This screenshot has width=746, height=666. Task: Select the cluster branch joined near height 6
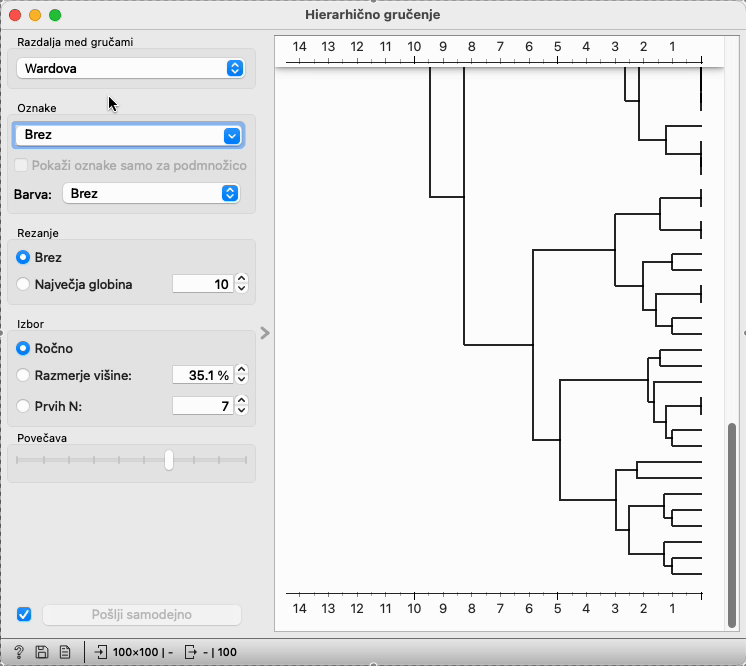pyautogui.click(x=533, y=344)
